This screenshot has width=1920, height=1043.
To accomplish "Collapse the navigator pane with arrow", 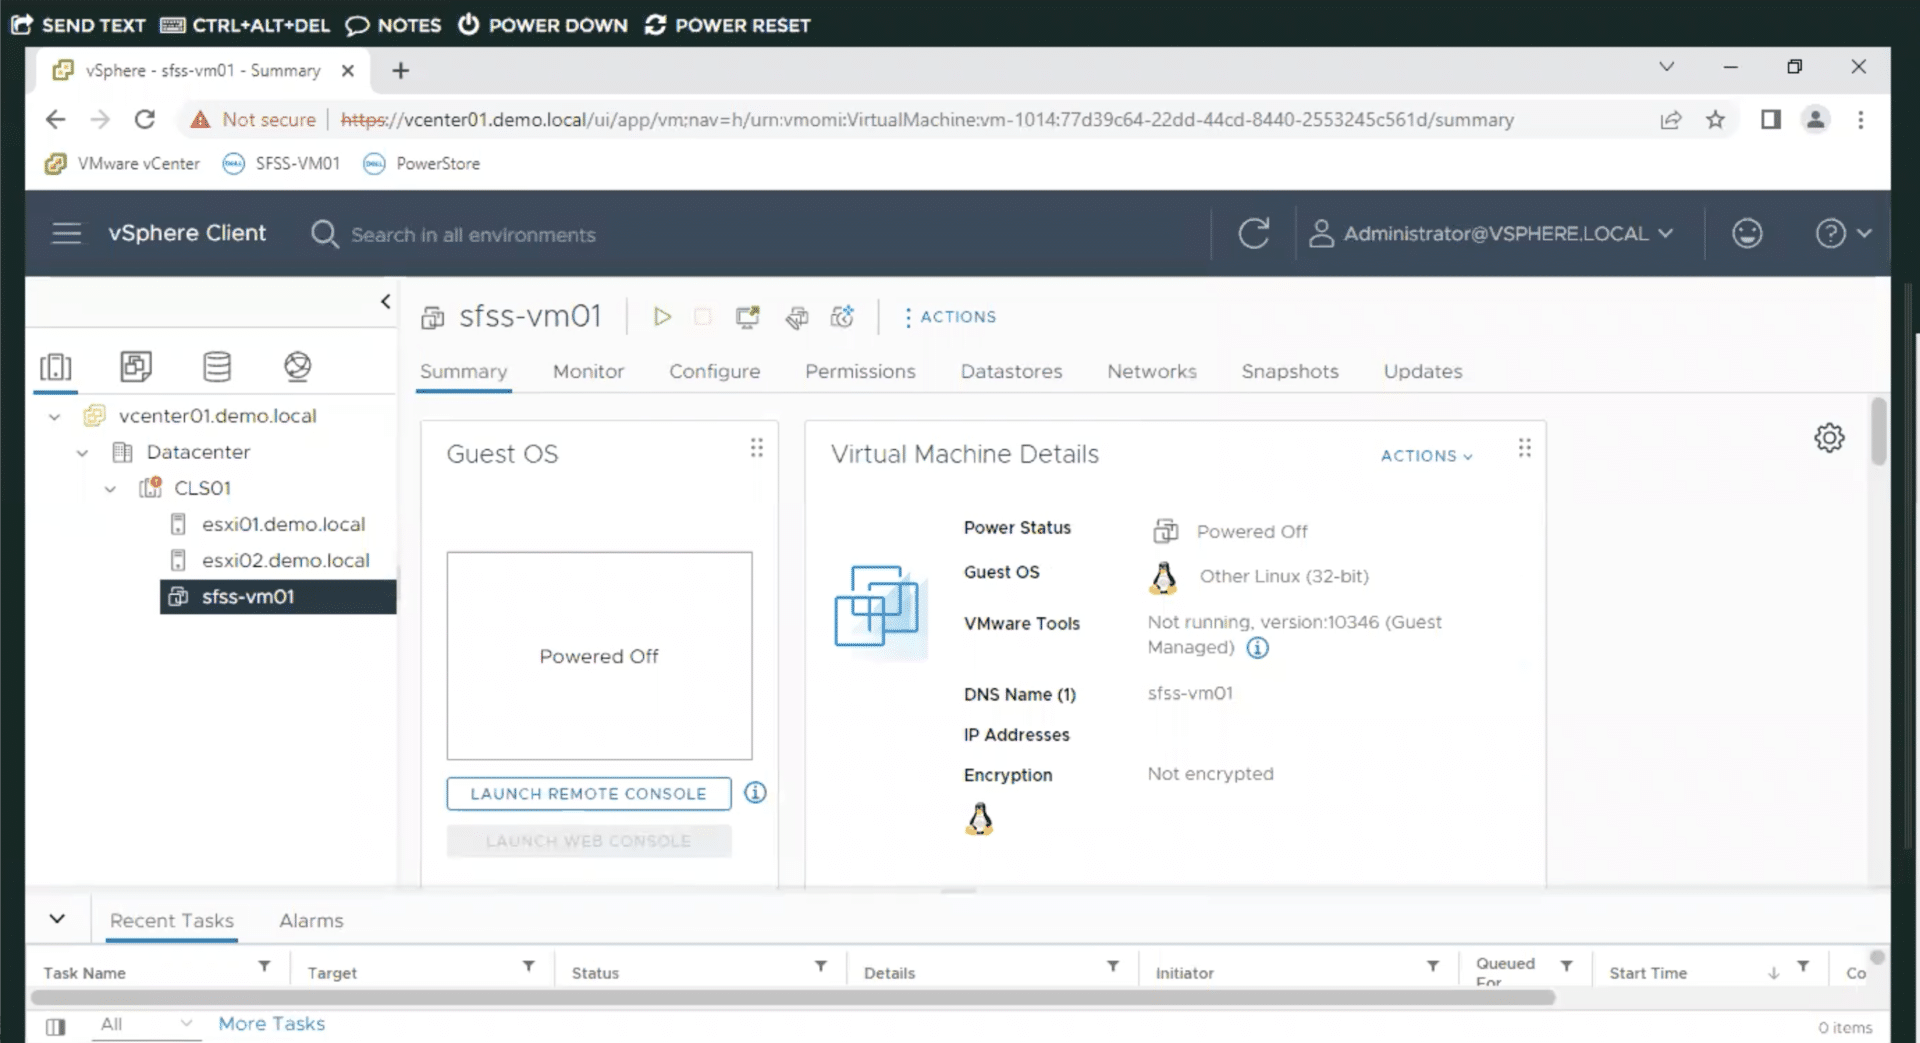I will click(385, 301).
